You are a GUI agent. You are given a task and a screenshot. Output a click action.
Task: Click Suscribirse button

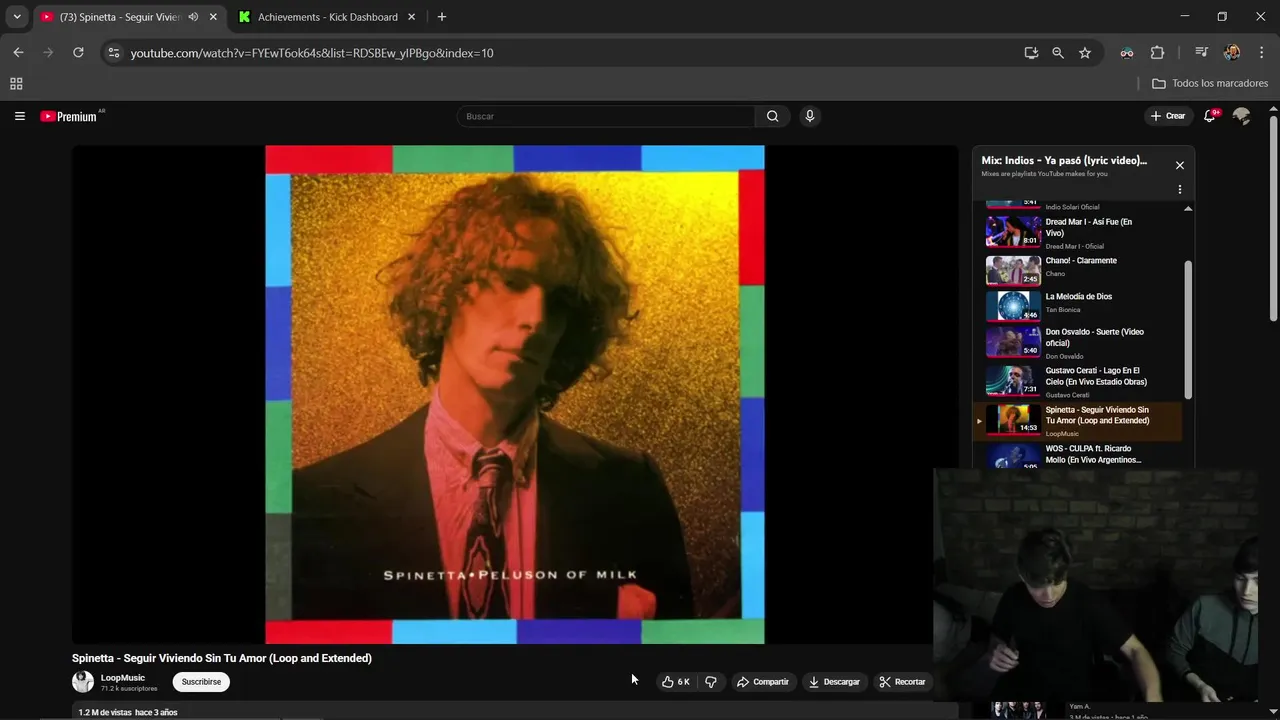tap(201, 682)
